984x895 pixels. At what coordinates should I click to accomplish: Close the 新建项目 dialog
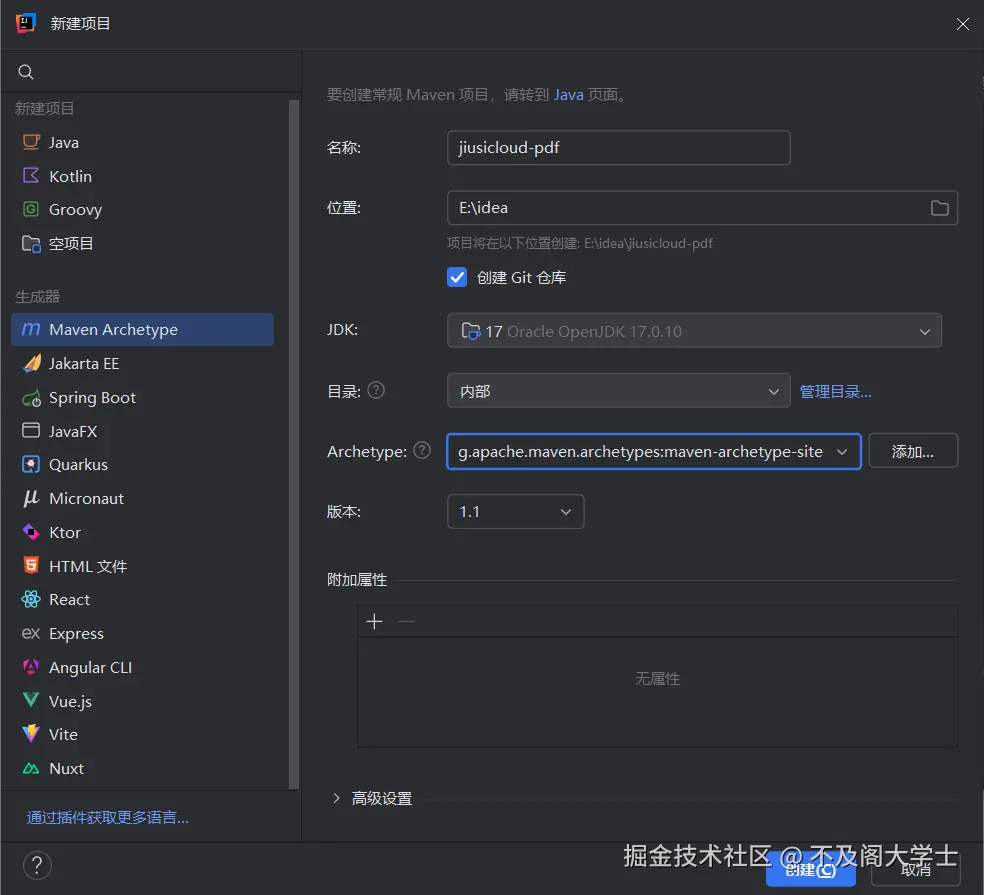pos(962,24)
